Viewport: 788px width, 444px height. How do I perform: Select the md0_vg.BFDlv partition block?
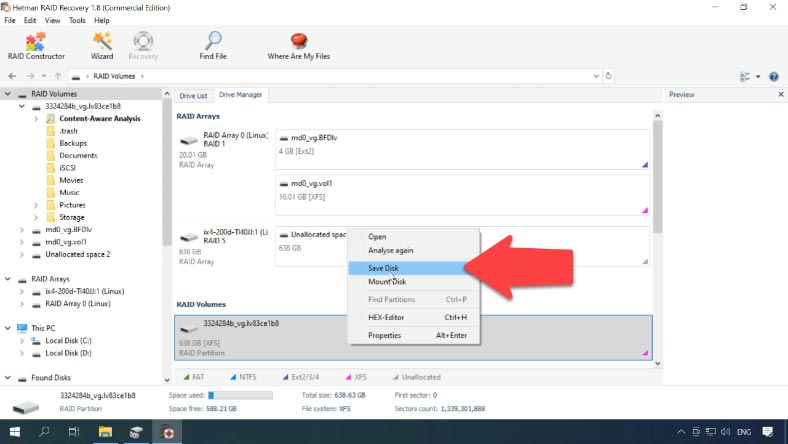[462, 149]
